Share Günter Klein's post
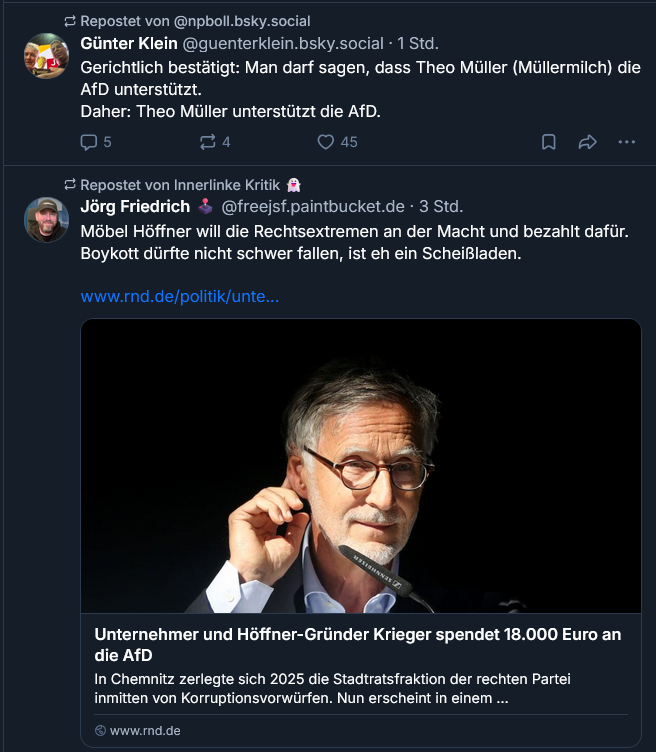The image size is (656, 752). point(587,142)
